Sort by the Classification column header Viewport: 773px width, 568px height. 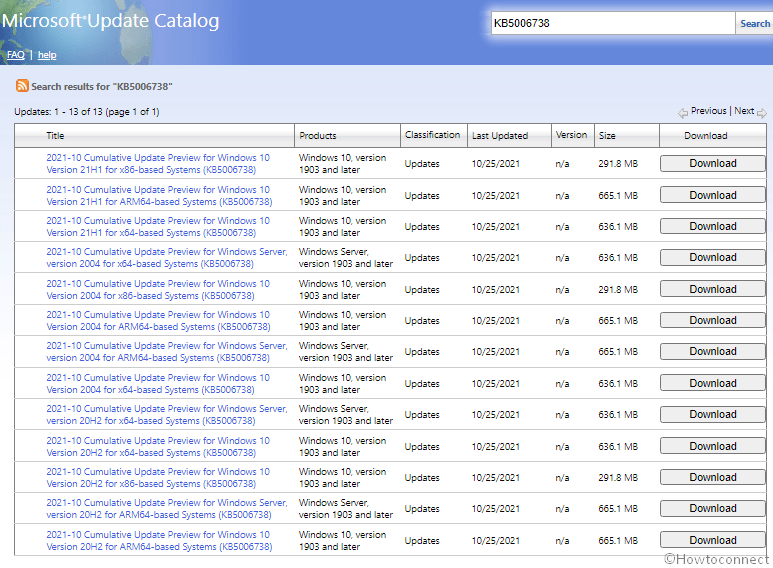coord(432,135)
